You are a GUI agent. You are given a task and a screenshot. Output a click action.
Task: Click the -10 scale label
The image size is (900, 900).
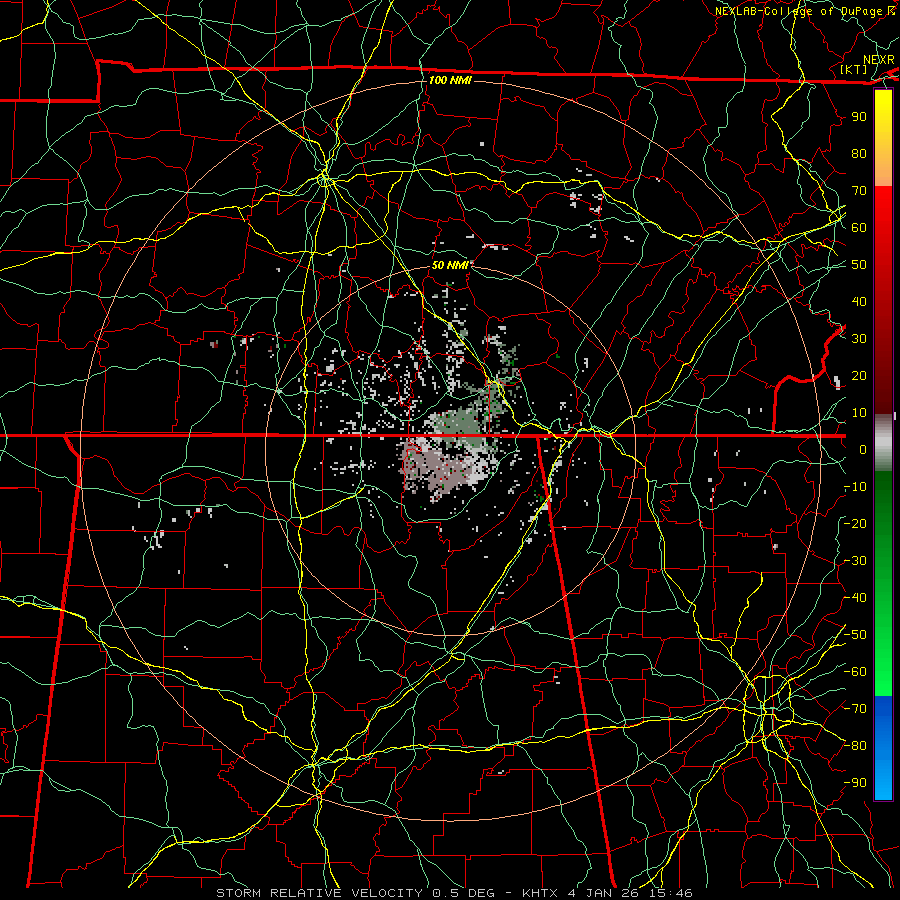point(855,487)
